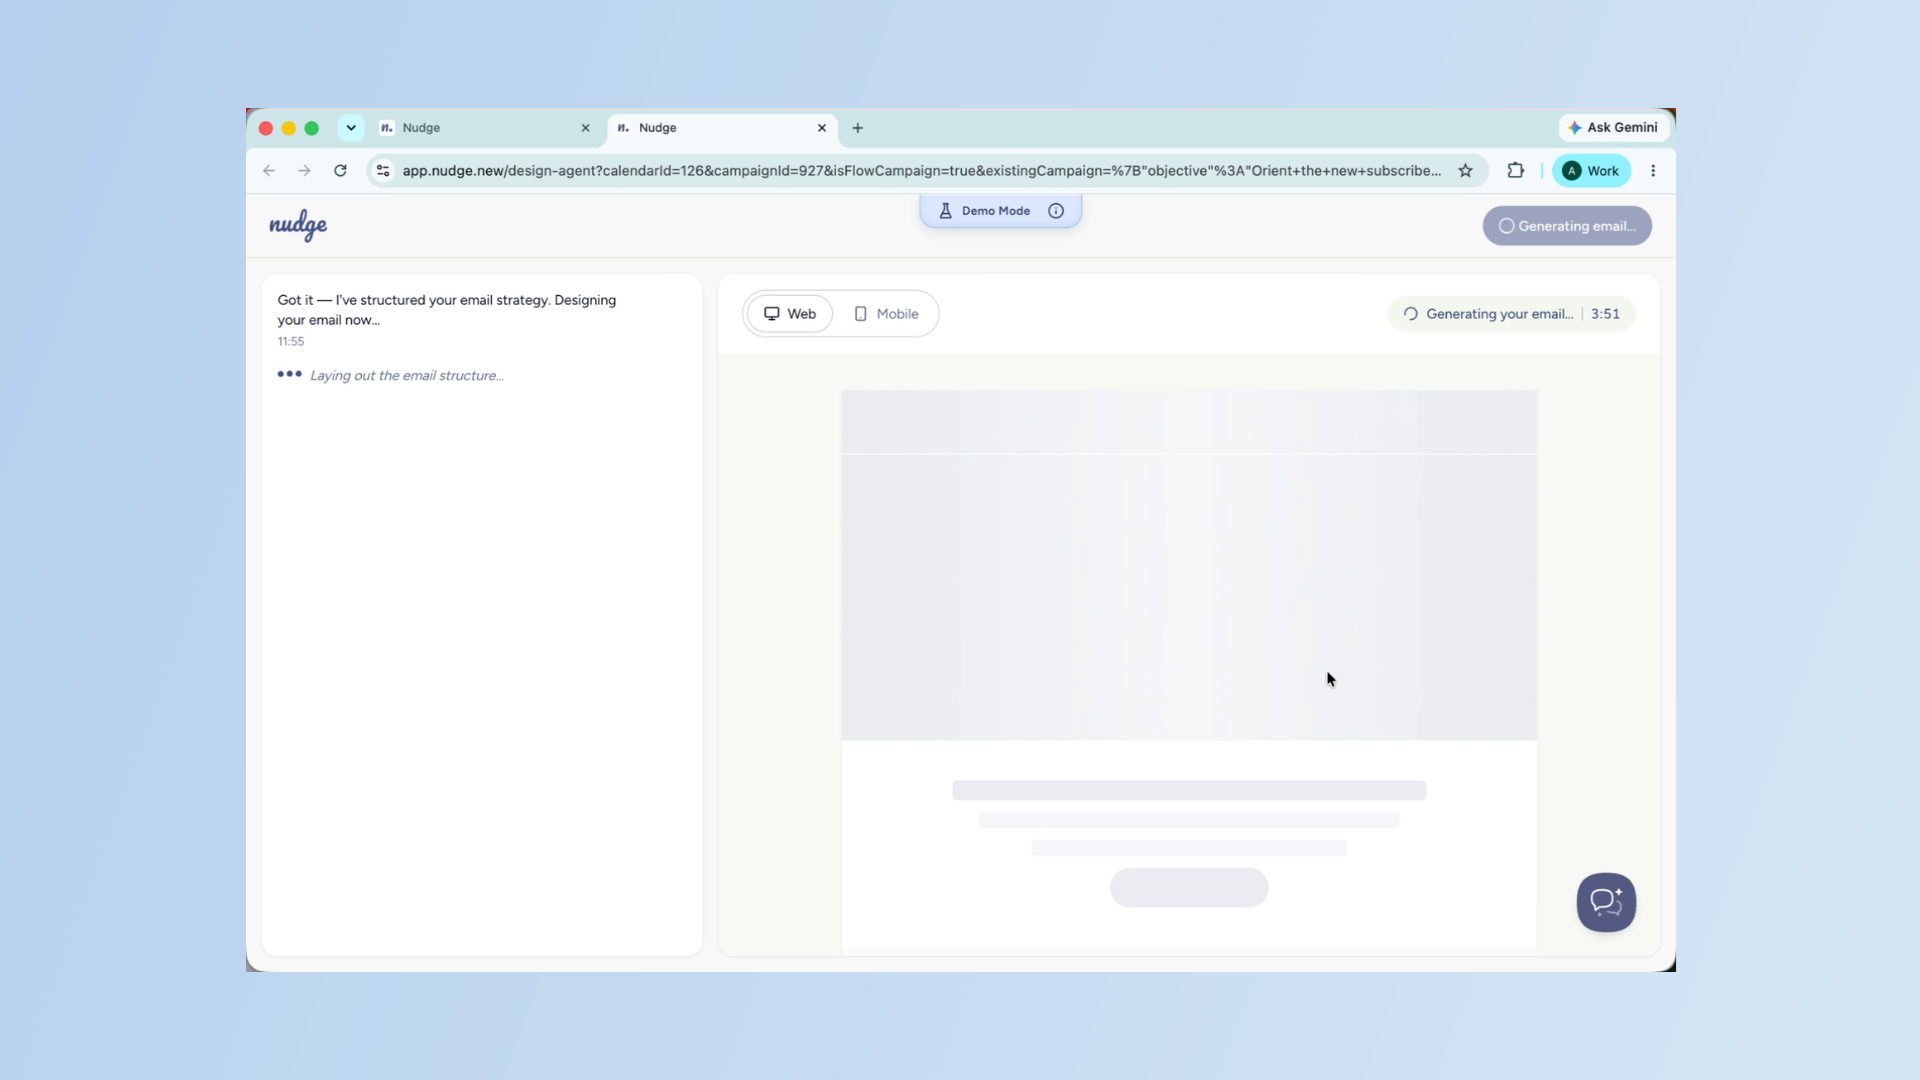The height and width of the screenshot is (1080, 1920).
Task: Go forward in browser history
Action: point(304,171)
